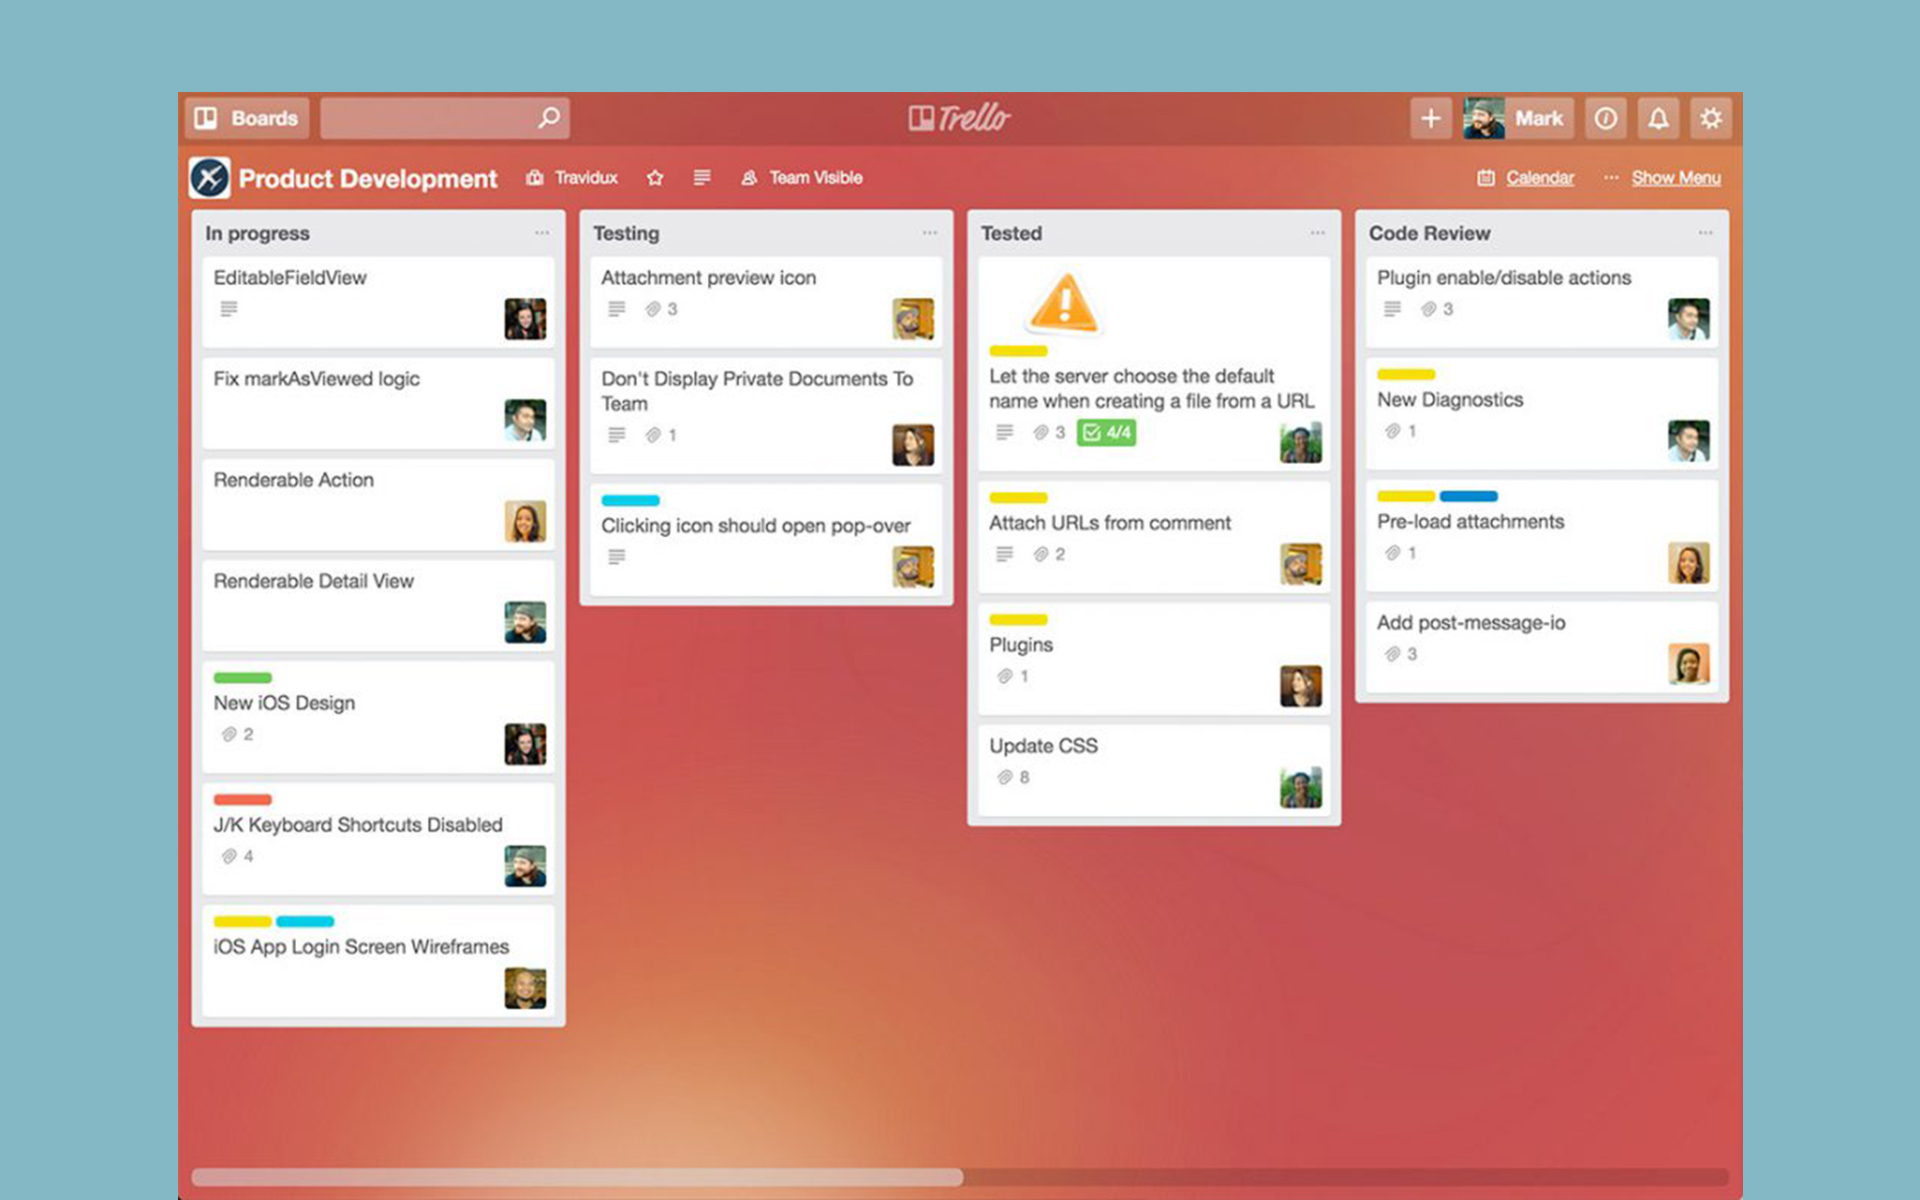The width and height of the screenshot is (1920, 1200).
Task: Click the Trello logo in header
Action: coord(960,118)
